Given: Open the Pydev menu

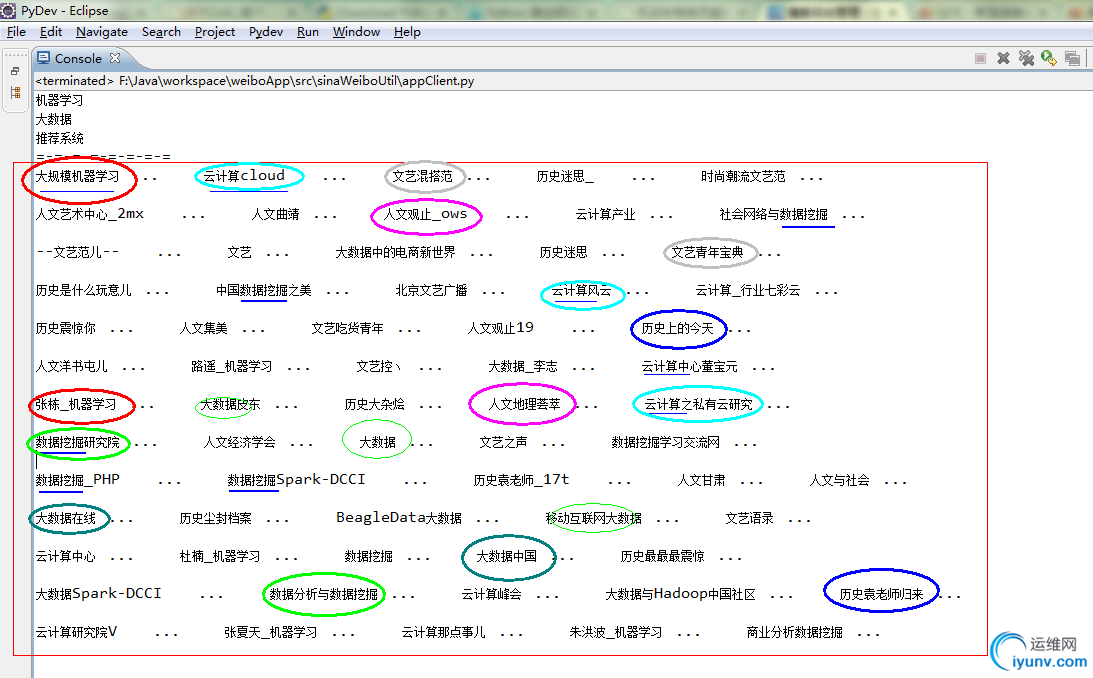Looking at the screenshot, I should [x=266, y=32].
